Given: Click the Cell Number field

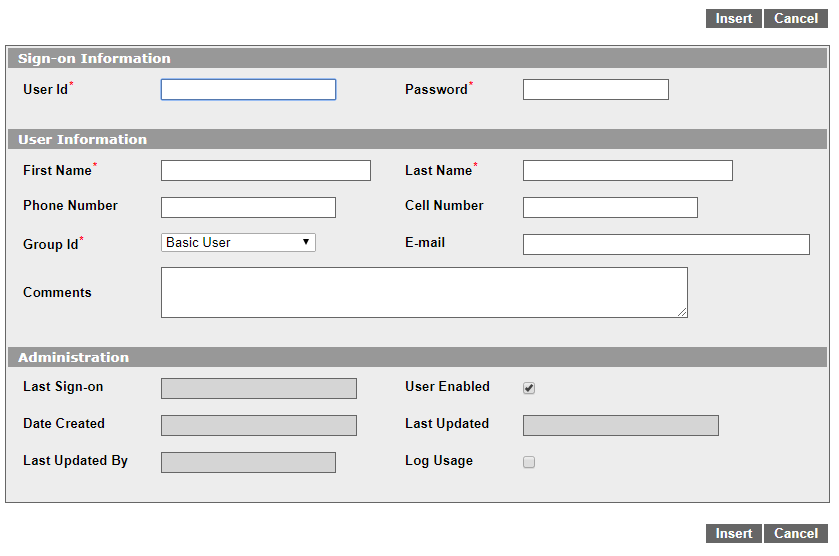Looking at the screenshot, I should [x=610, y=207].
